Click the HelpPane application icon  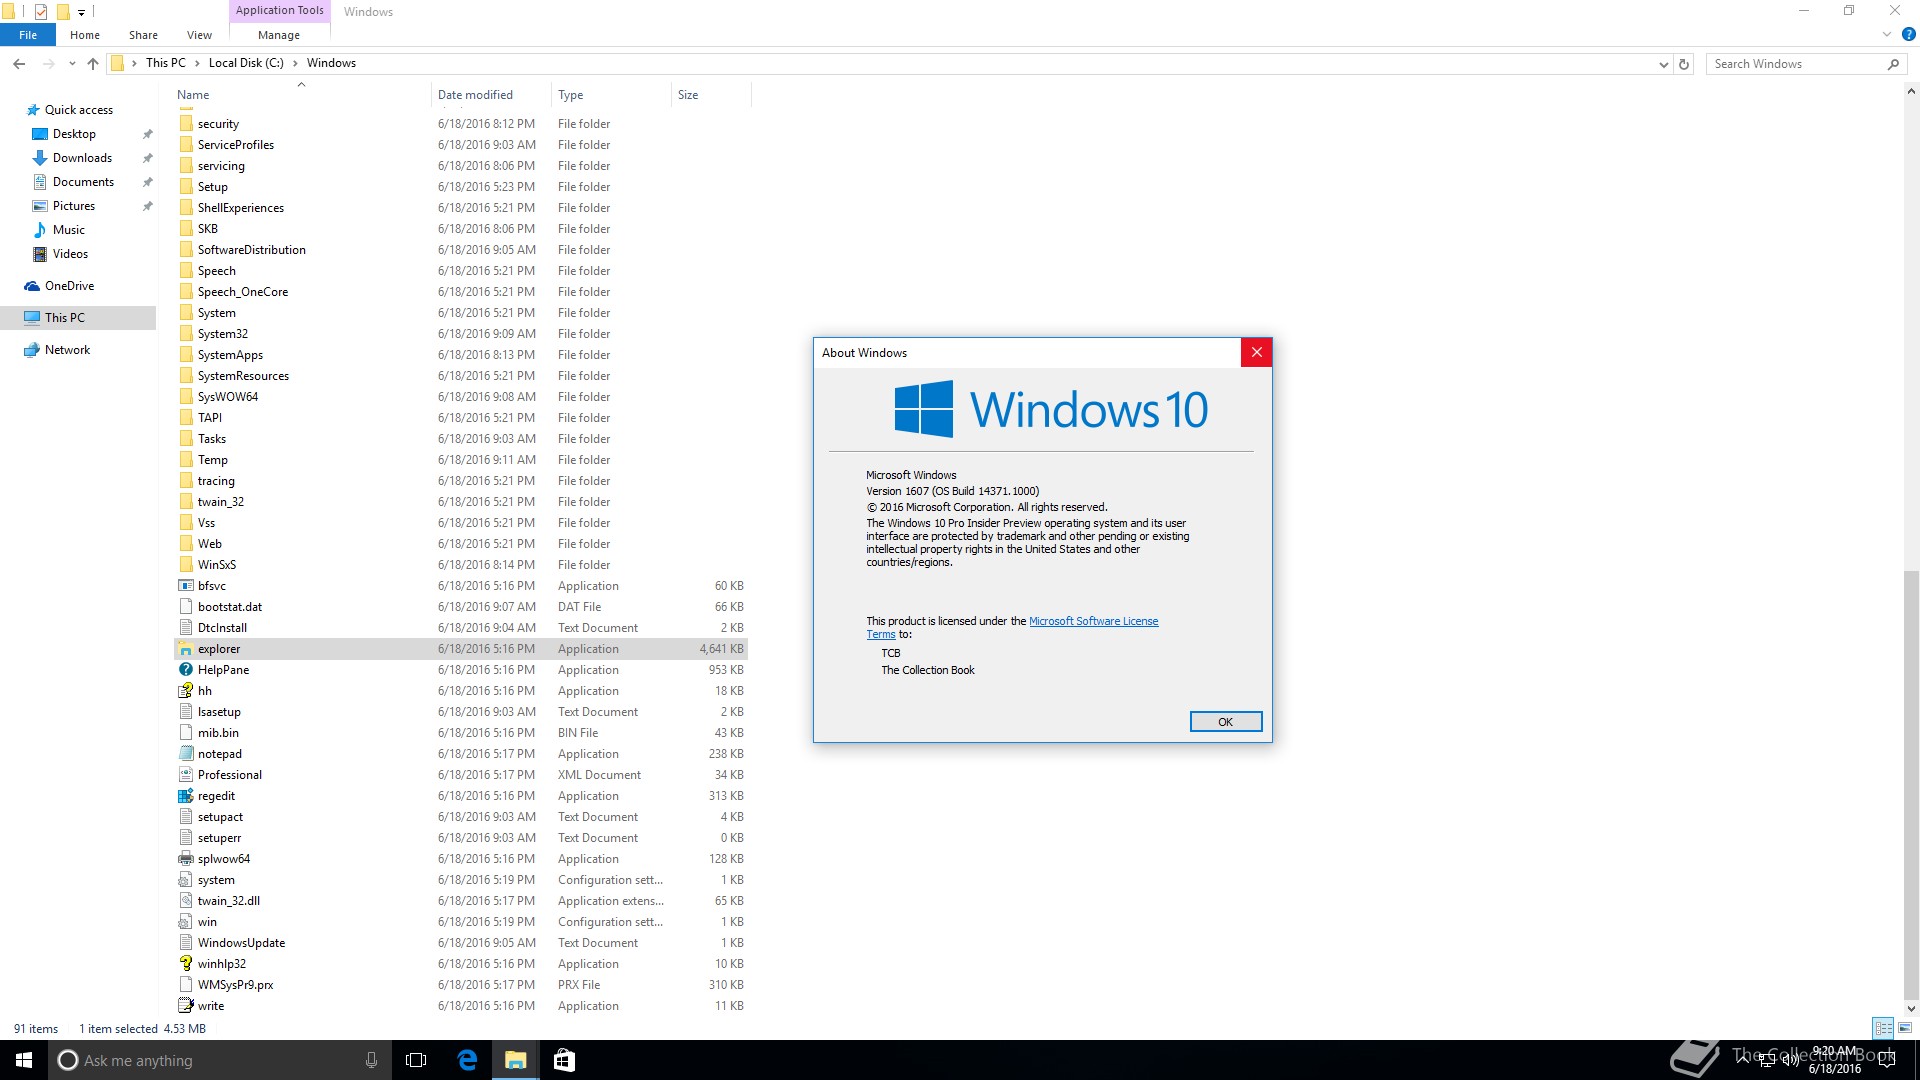186,670
